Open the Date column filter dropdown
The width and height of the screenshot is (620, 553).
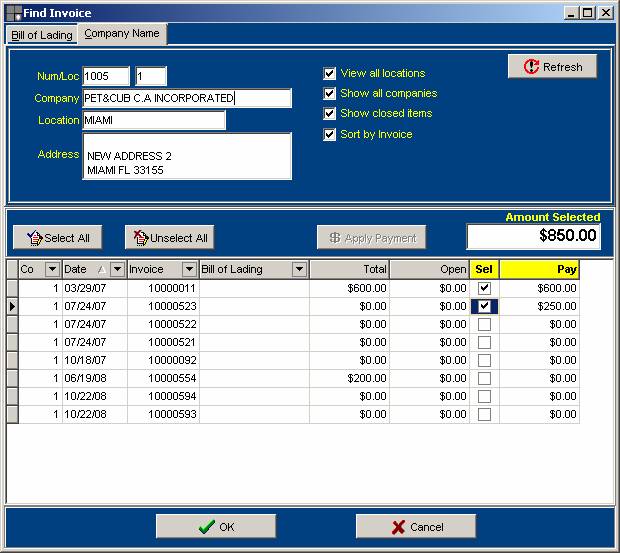point(117,270)
